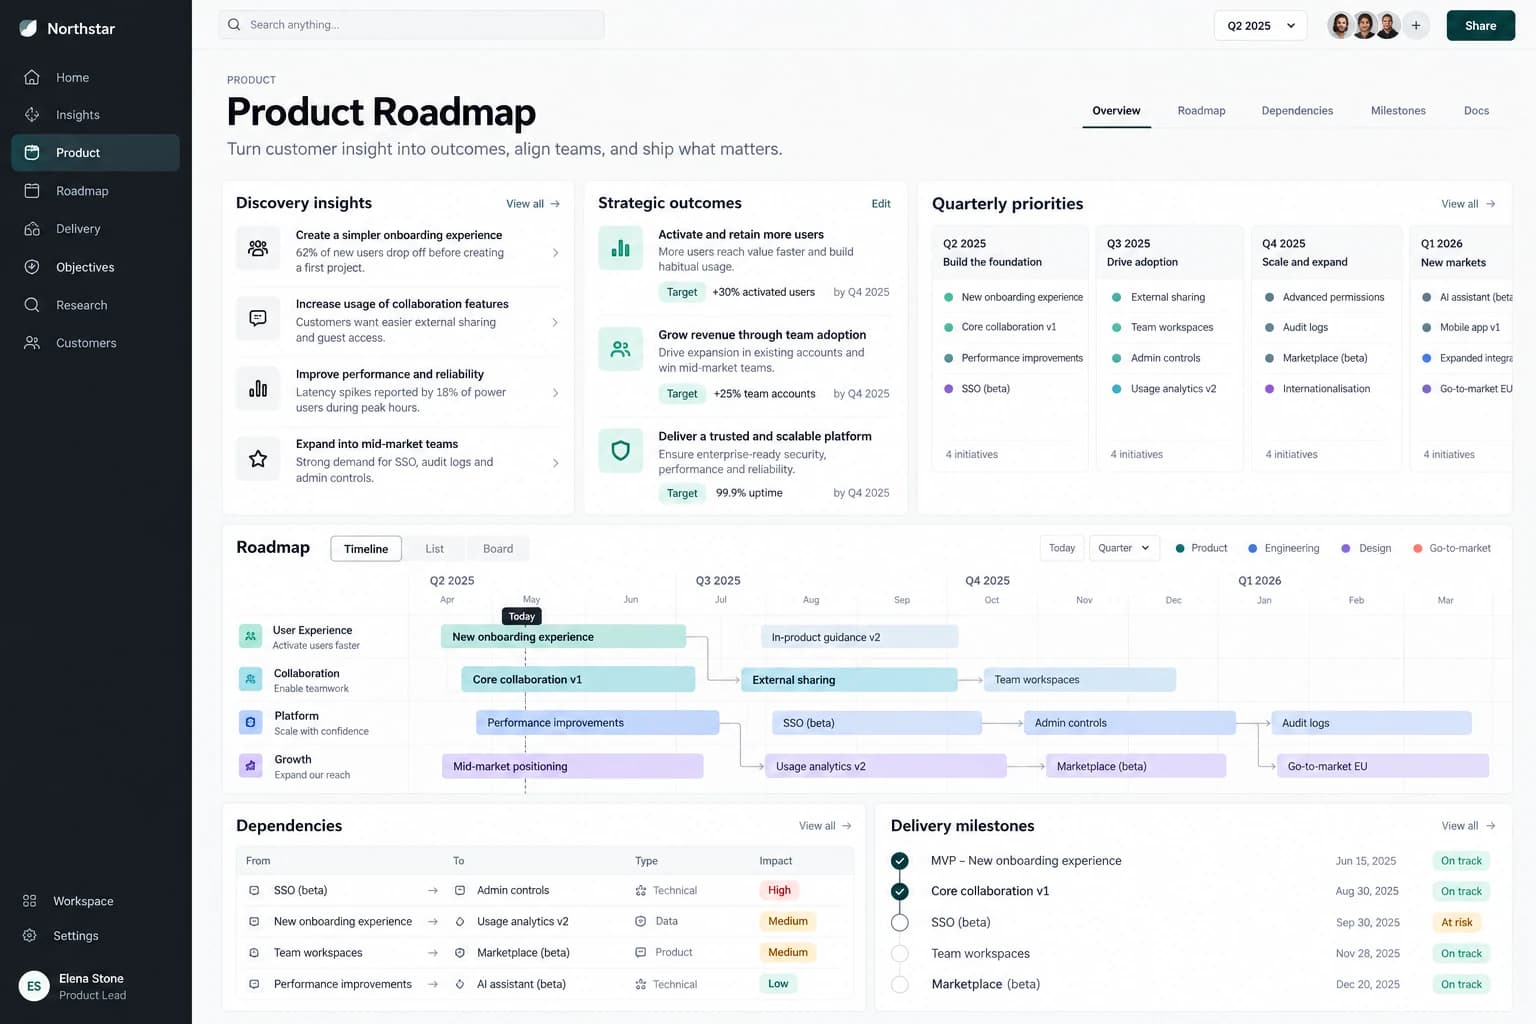Toggle Engineering legend filter
Image resolution: width=1536 pixels, height=1024 pixels.
coord(1284,548)
